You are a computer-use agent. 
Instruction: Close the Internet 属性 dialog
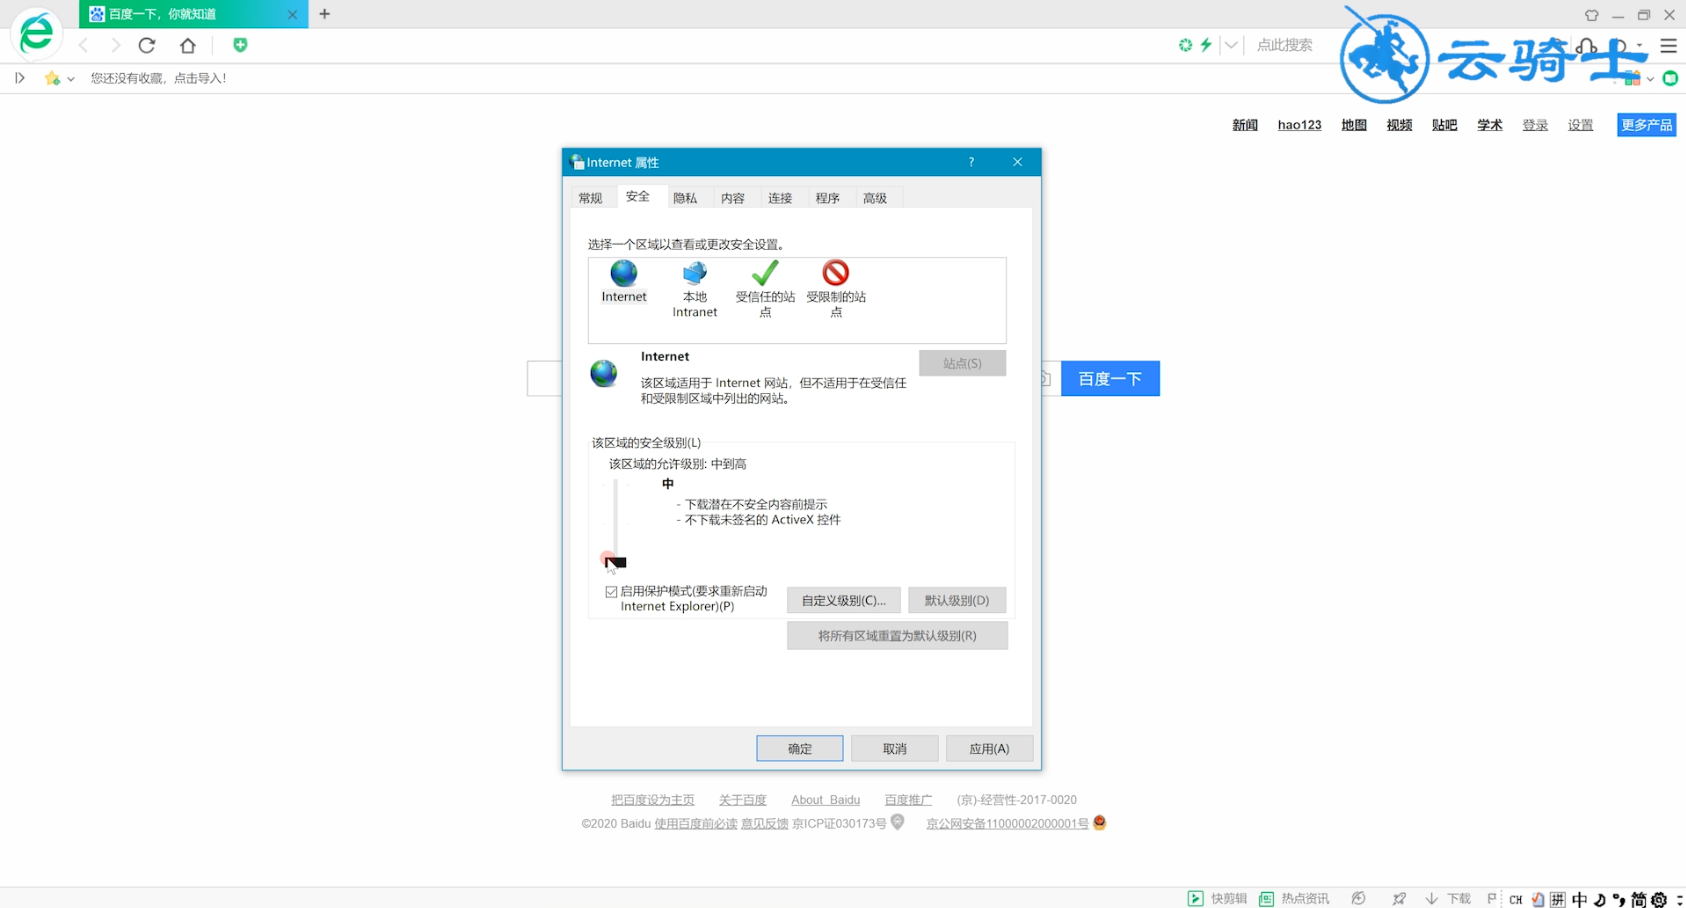point(1017,162)
